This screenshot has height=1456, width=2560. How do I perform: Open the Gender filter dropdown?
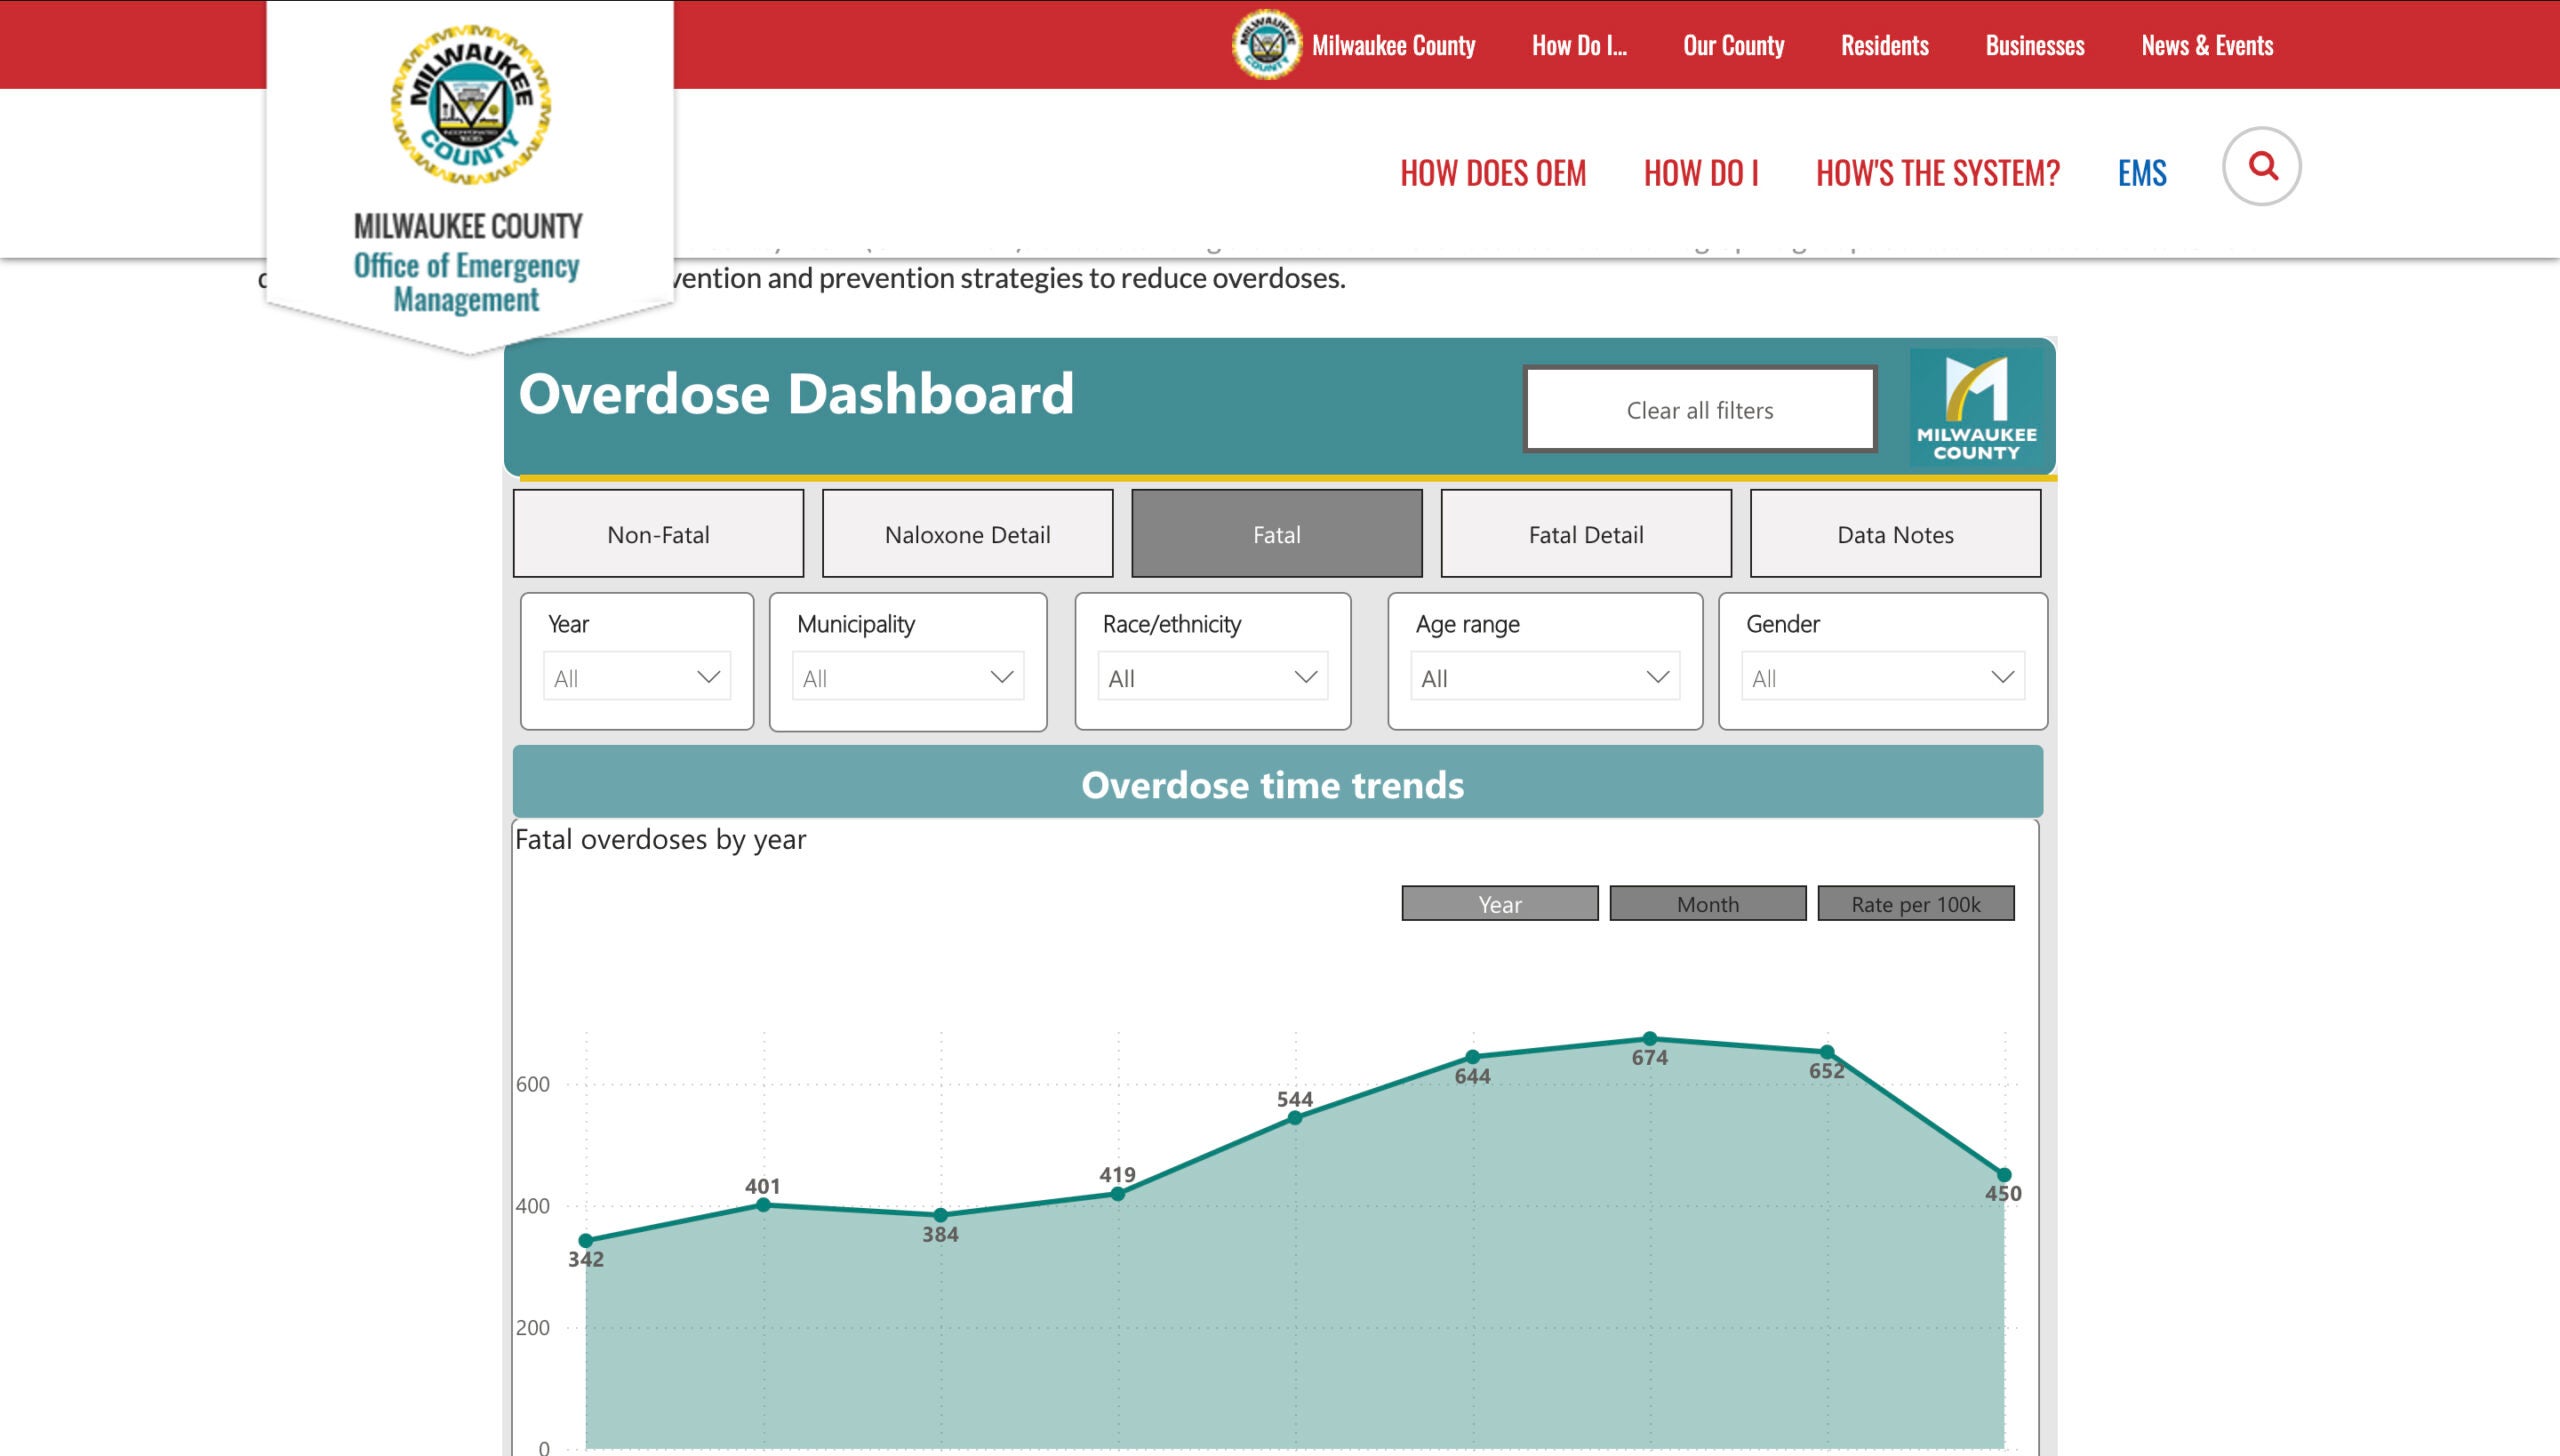[1882, 678]
